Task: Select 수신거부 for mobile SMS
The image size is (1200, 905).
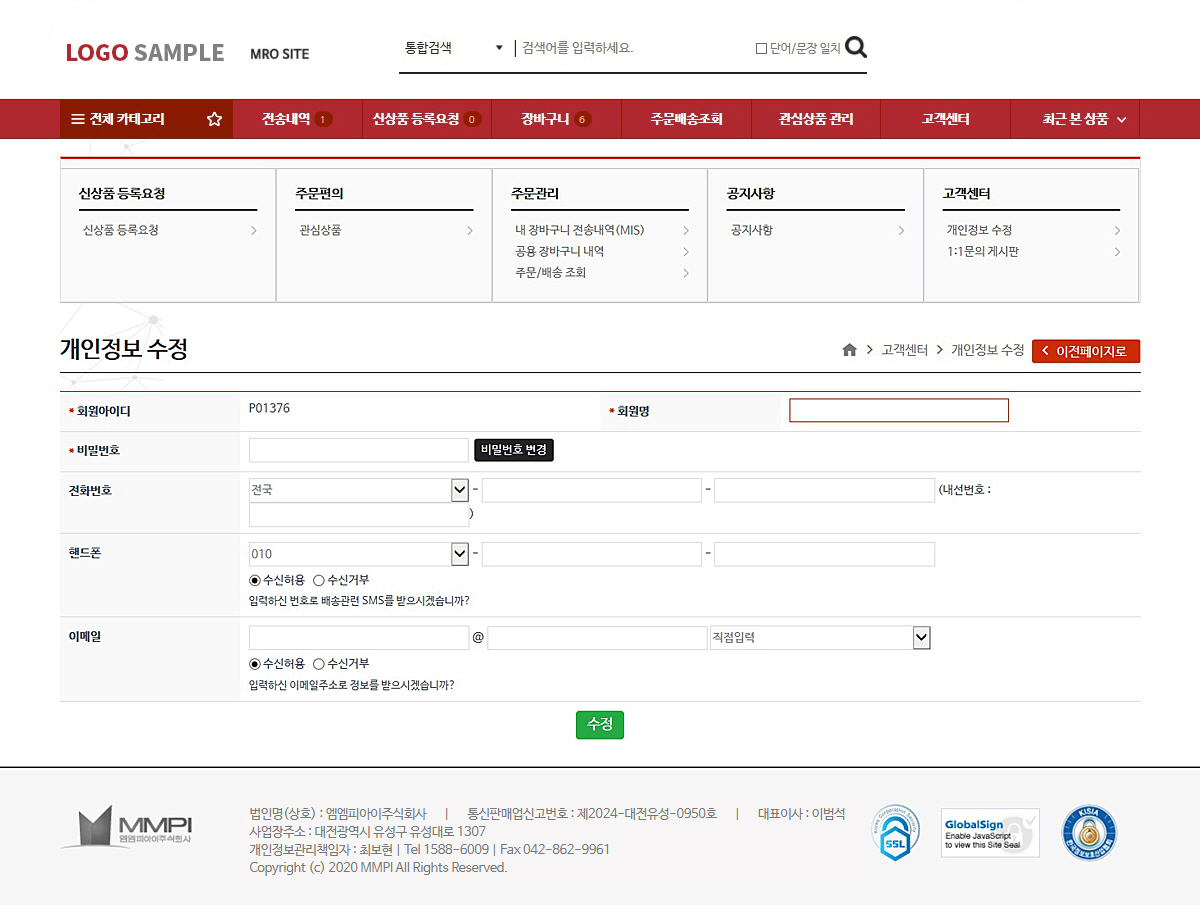Action: click(x=319, y=580)
